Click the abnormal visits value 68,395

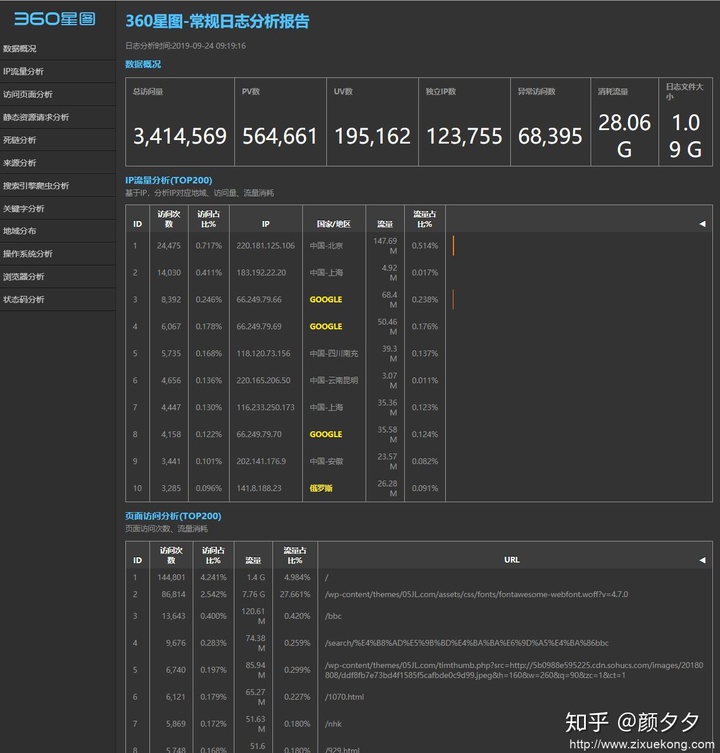[550, 136]
